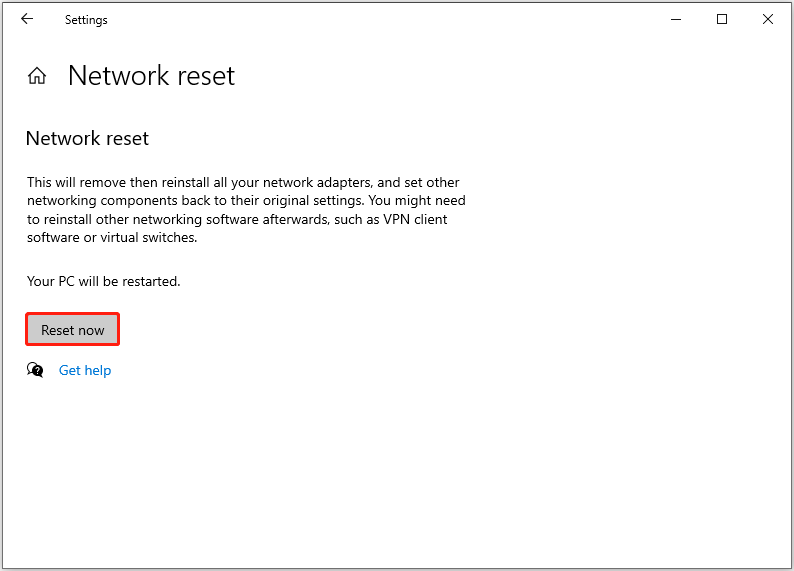Click the Home icon beside the page title
The height and width of the screenshot is (571, 794).
[x=37, y=76]
